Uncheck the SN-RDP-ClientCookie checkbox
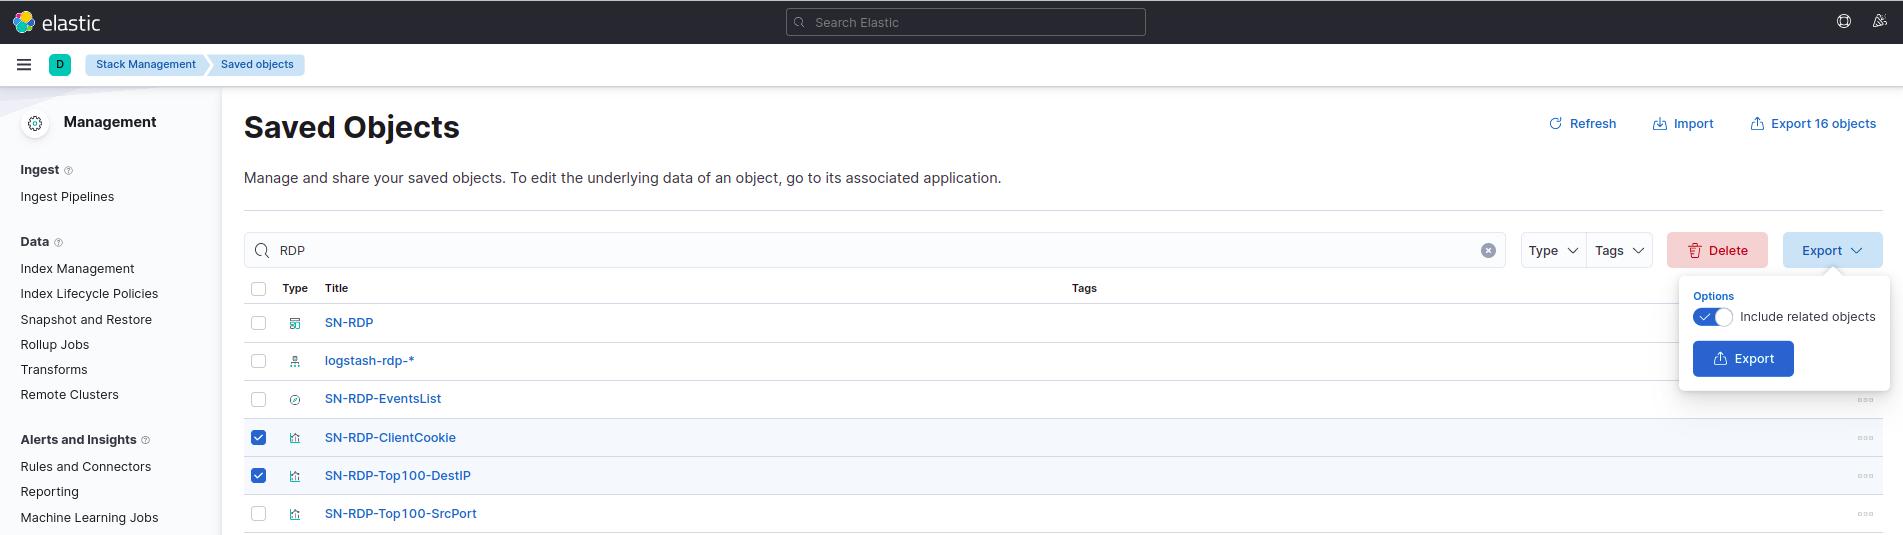This screenshot has width=1903, height=535. (x=259, y=438)
